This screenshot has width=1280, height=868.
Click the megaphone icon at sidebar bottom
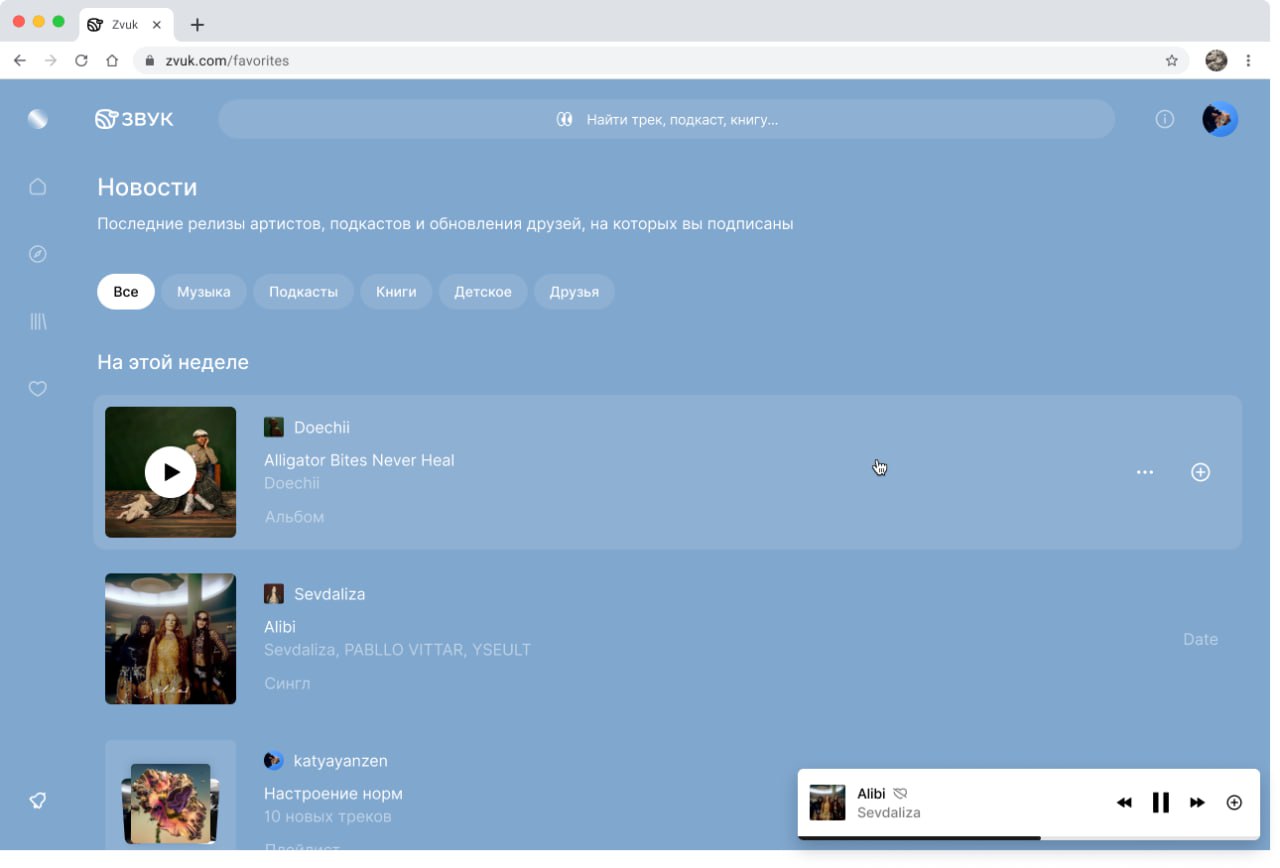tap(38, 800)
